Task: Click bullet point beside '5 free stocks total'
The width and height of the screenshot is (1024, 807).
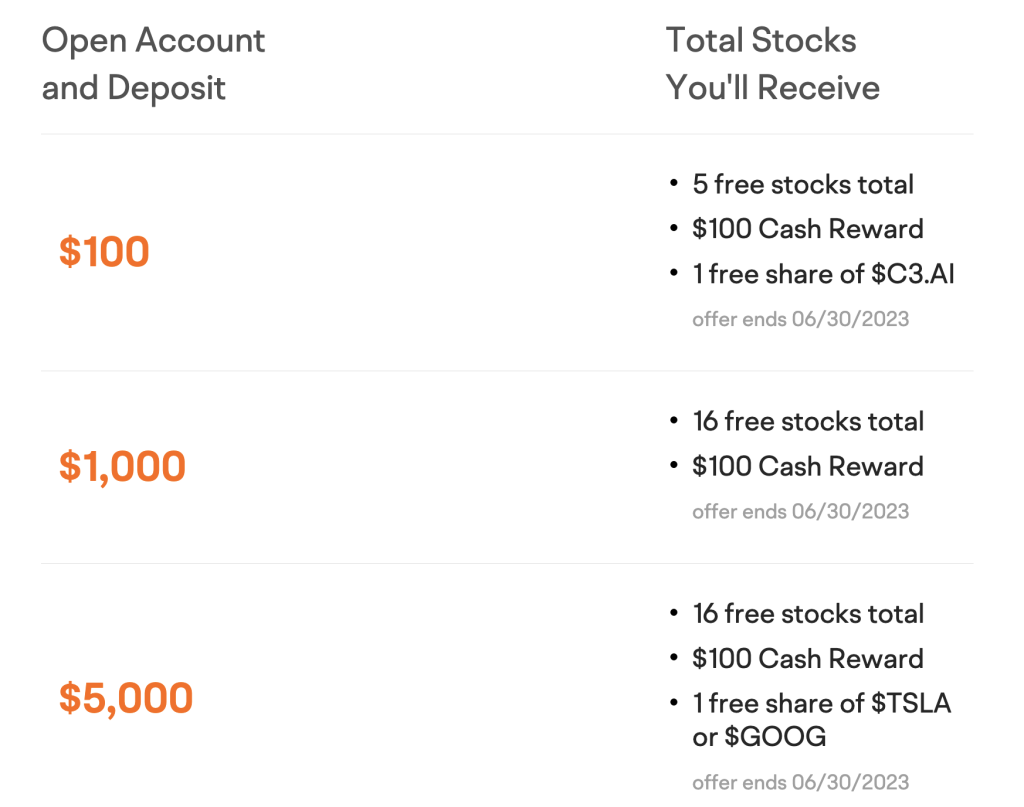Action: pyautogui.click(x=674, y=183)
